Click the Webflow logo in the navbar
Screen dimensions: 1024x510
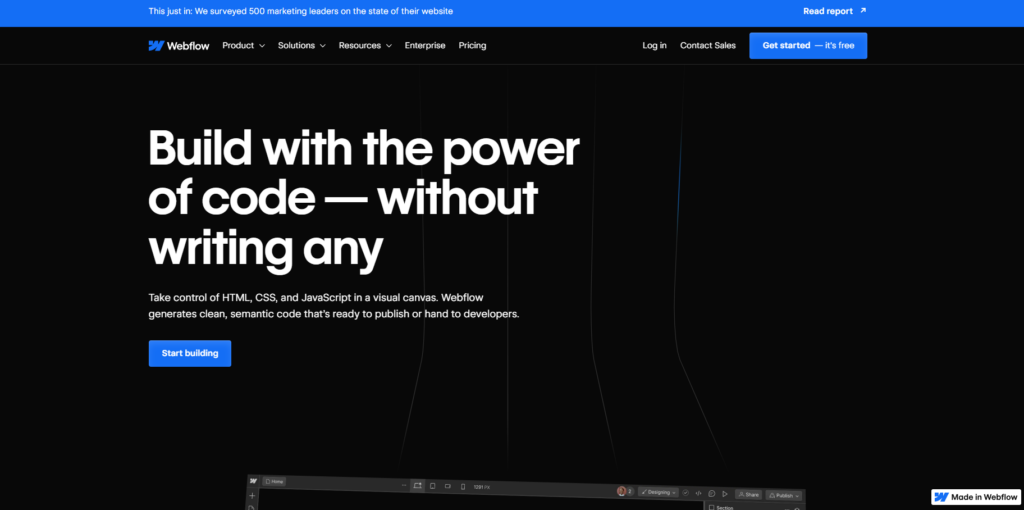[x=179, y=46]
